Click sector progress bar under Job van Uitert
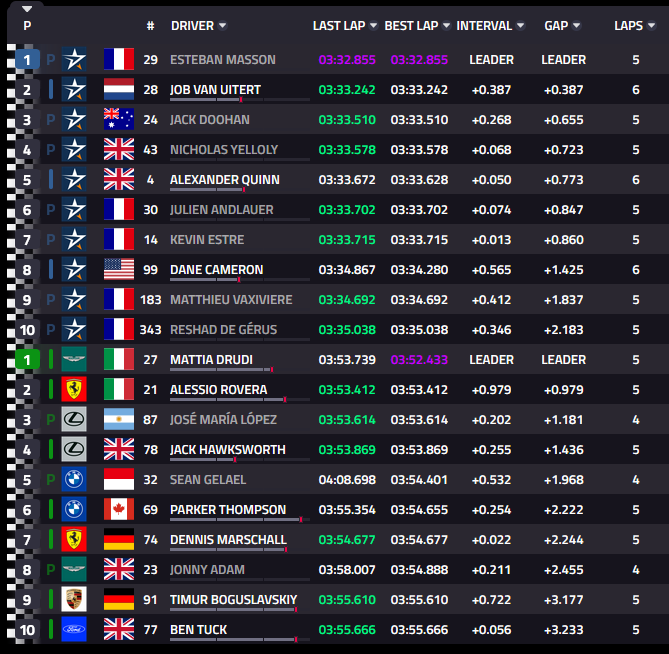This screenshot has width=669, height=654. click(240, 99)
